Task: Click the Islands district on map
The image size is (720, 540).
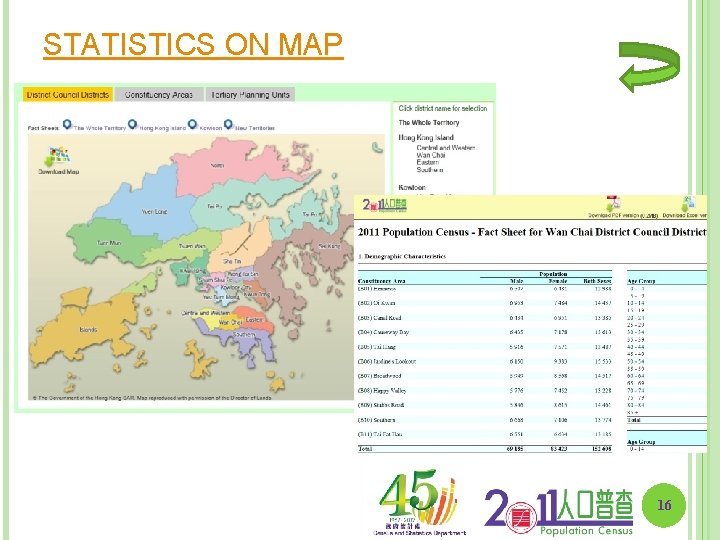Action: coord(88,330)
